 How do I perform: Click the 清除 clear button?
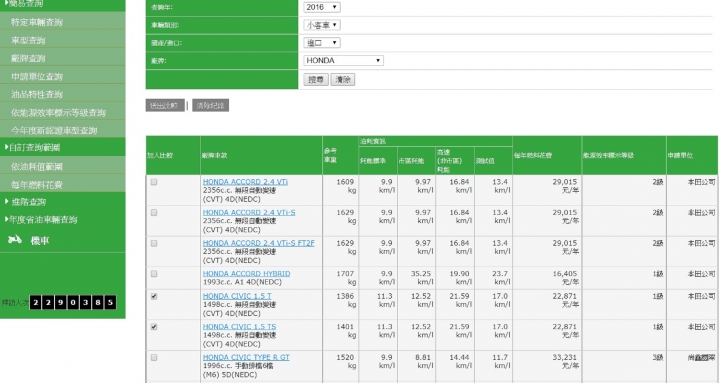click(343, 79)
